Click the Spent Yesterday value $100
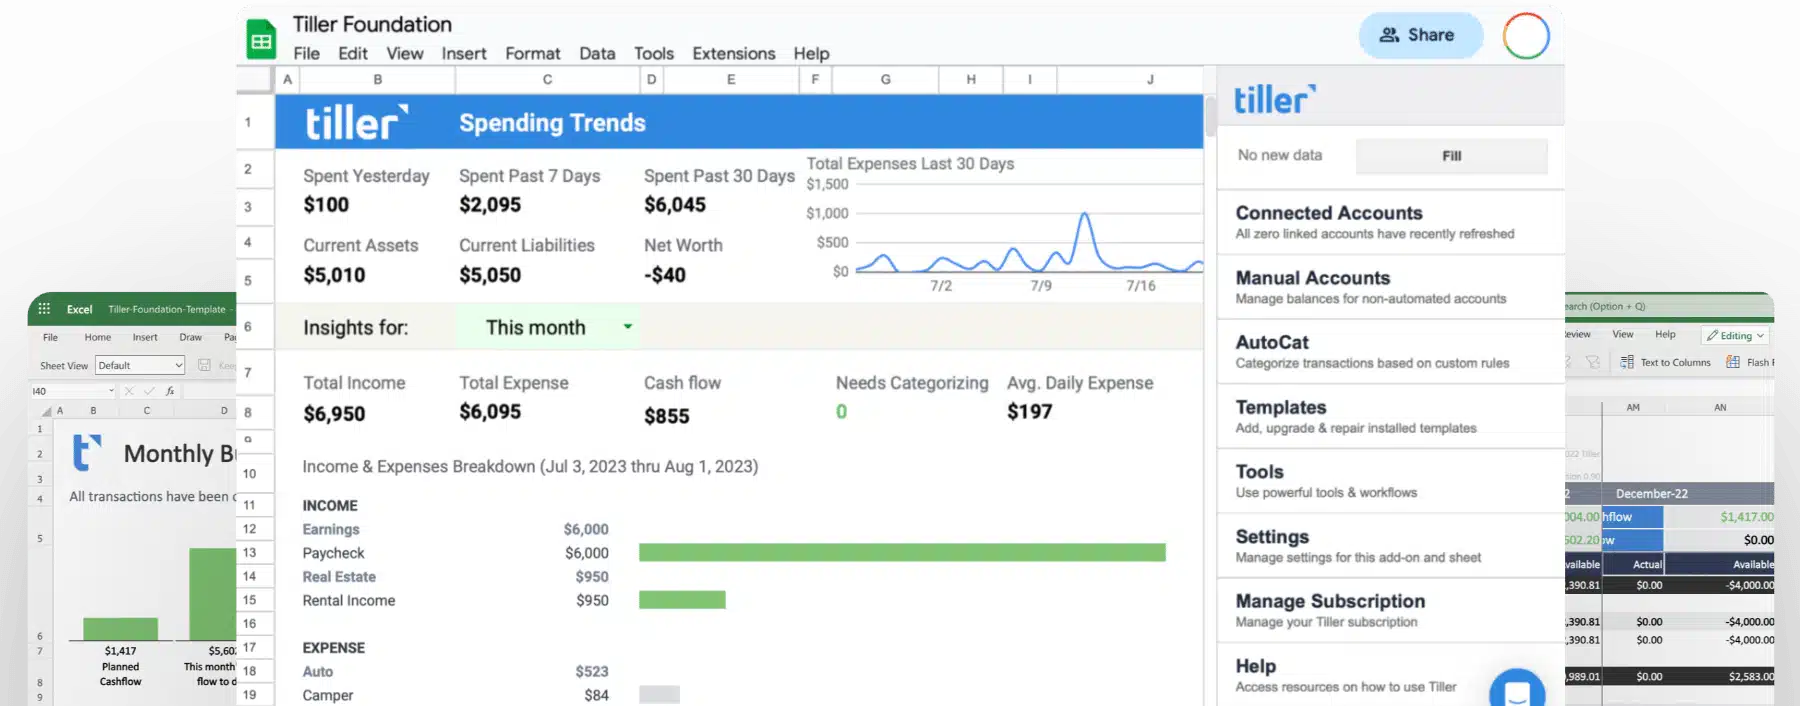The image size is (1800, 706). tap(326, 205)
